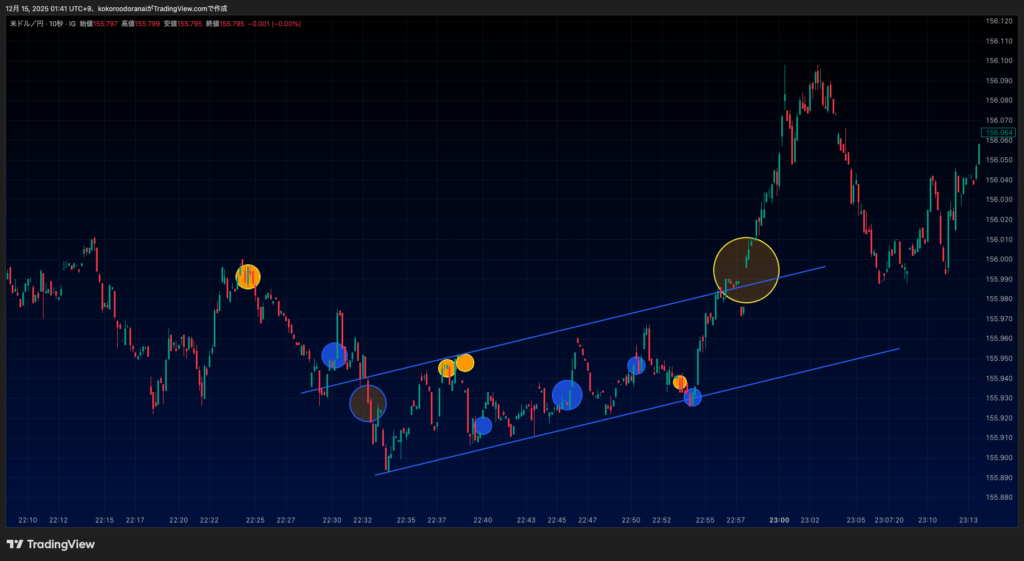Click the orange circle at the 22:25 peak
Viewport: 1024px width, 561px height.
pyautogui.click(x=247, y=277)
